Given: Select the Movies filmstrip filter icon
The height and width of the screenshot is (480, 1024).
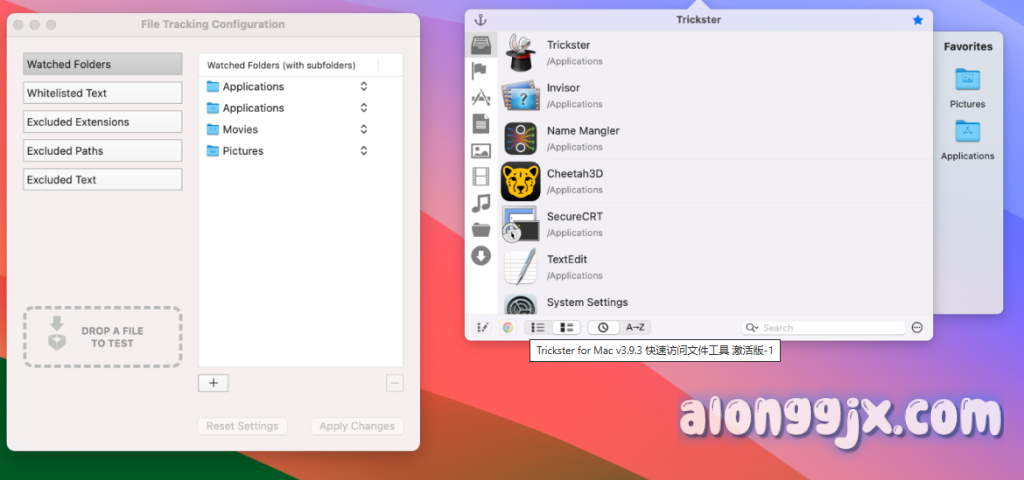Looking at the screenshot, I should (x=481, y=177).
